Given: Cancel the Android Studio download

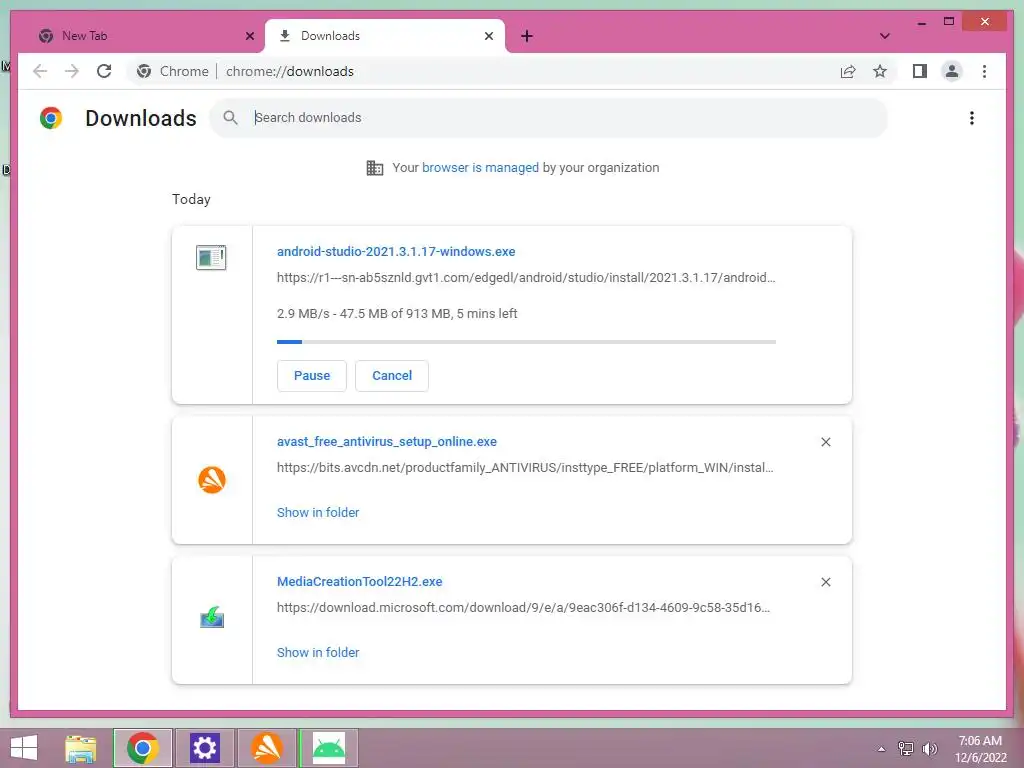Looking at the screenshot, I should coord(392,376).
